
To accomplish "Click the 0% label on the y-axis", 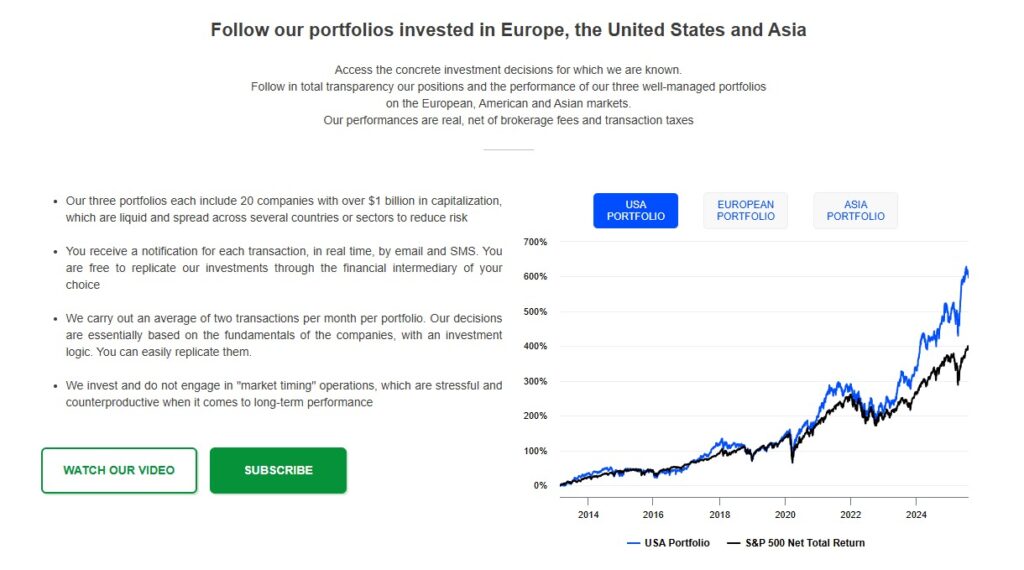I will tap(539, 486).
